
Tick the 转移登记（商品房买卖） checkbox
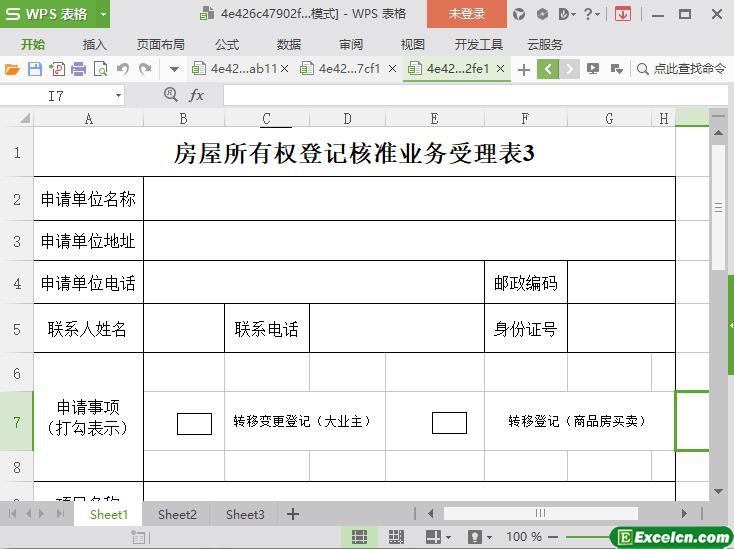pos(449,423)
